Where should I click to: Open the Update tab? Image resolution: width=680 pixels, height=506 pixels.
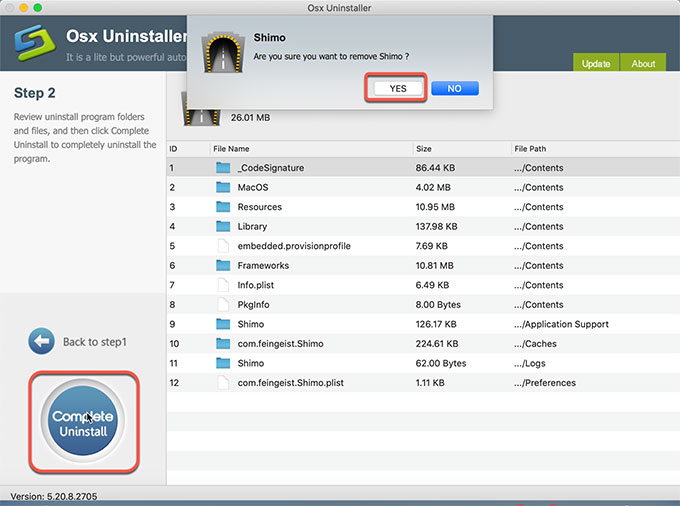[596, 63]
